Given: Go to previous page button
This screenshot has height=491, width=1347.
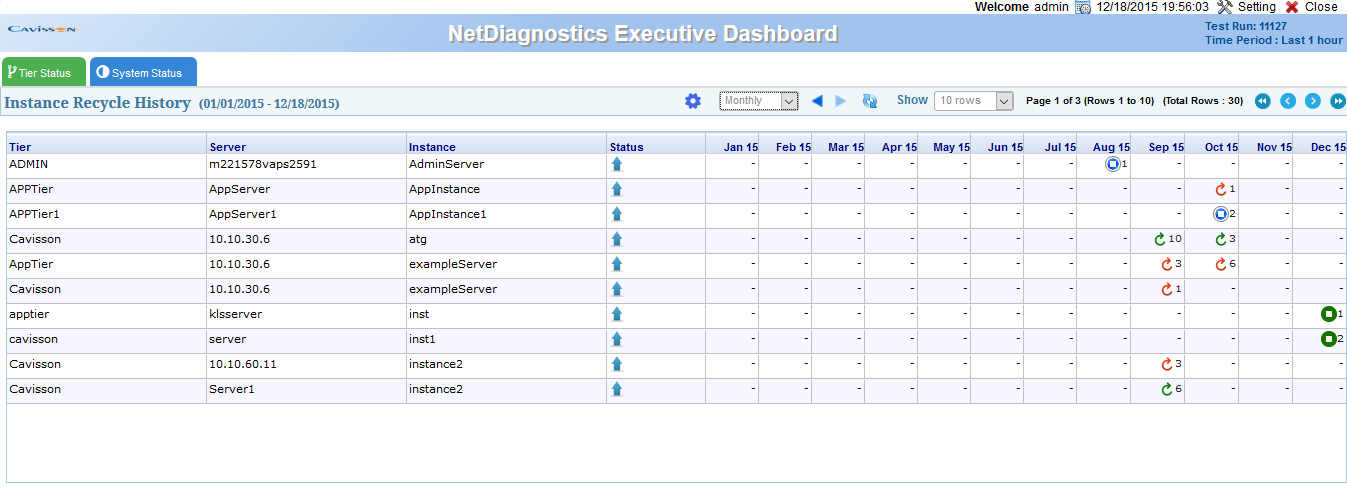Looking at the screenshot, I should pyautogui.click(x=1288, y=101).
